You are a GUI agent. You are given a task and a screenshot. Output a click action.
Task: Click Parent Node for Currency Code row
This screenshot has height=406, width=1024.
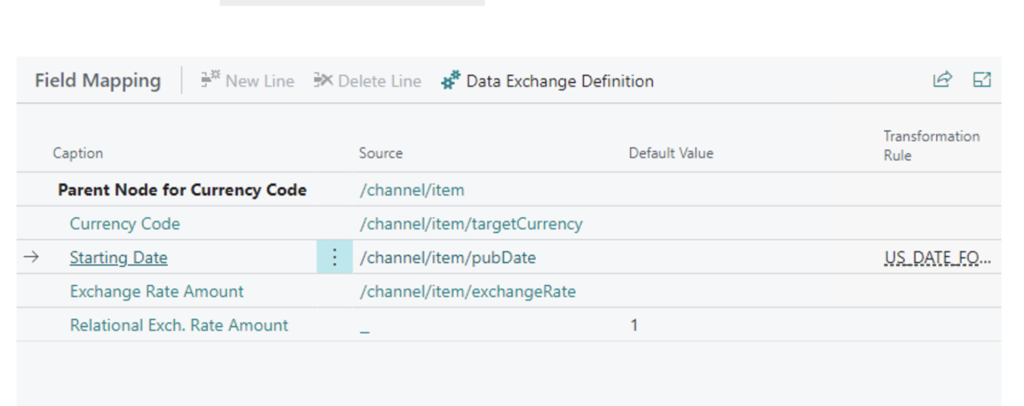tap(182, 190)
